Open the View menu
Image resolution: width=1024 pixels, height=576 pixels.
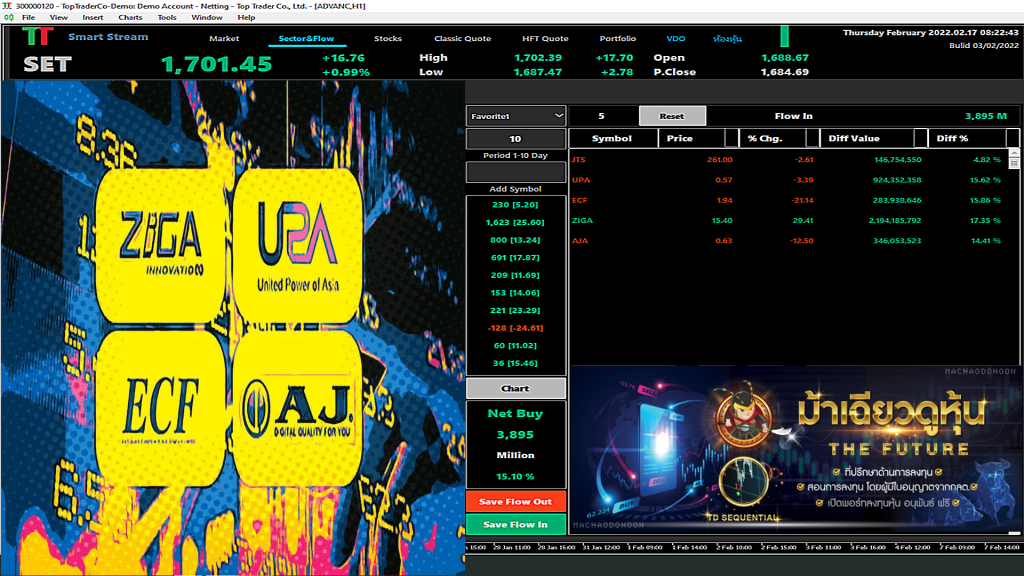(x=58, y=18)
